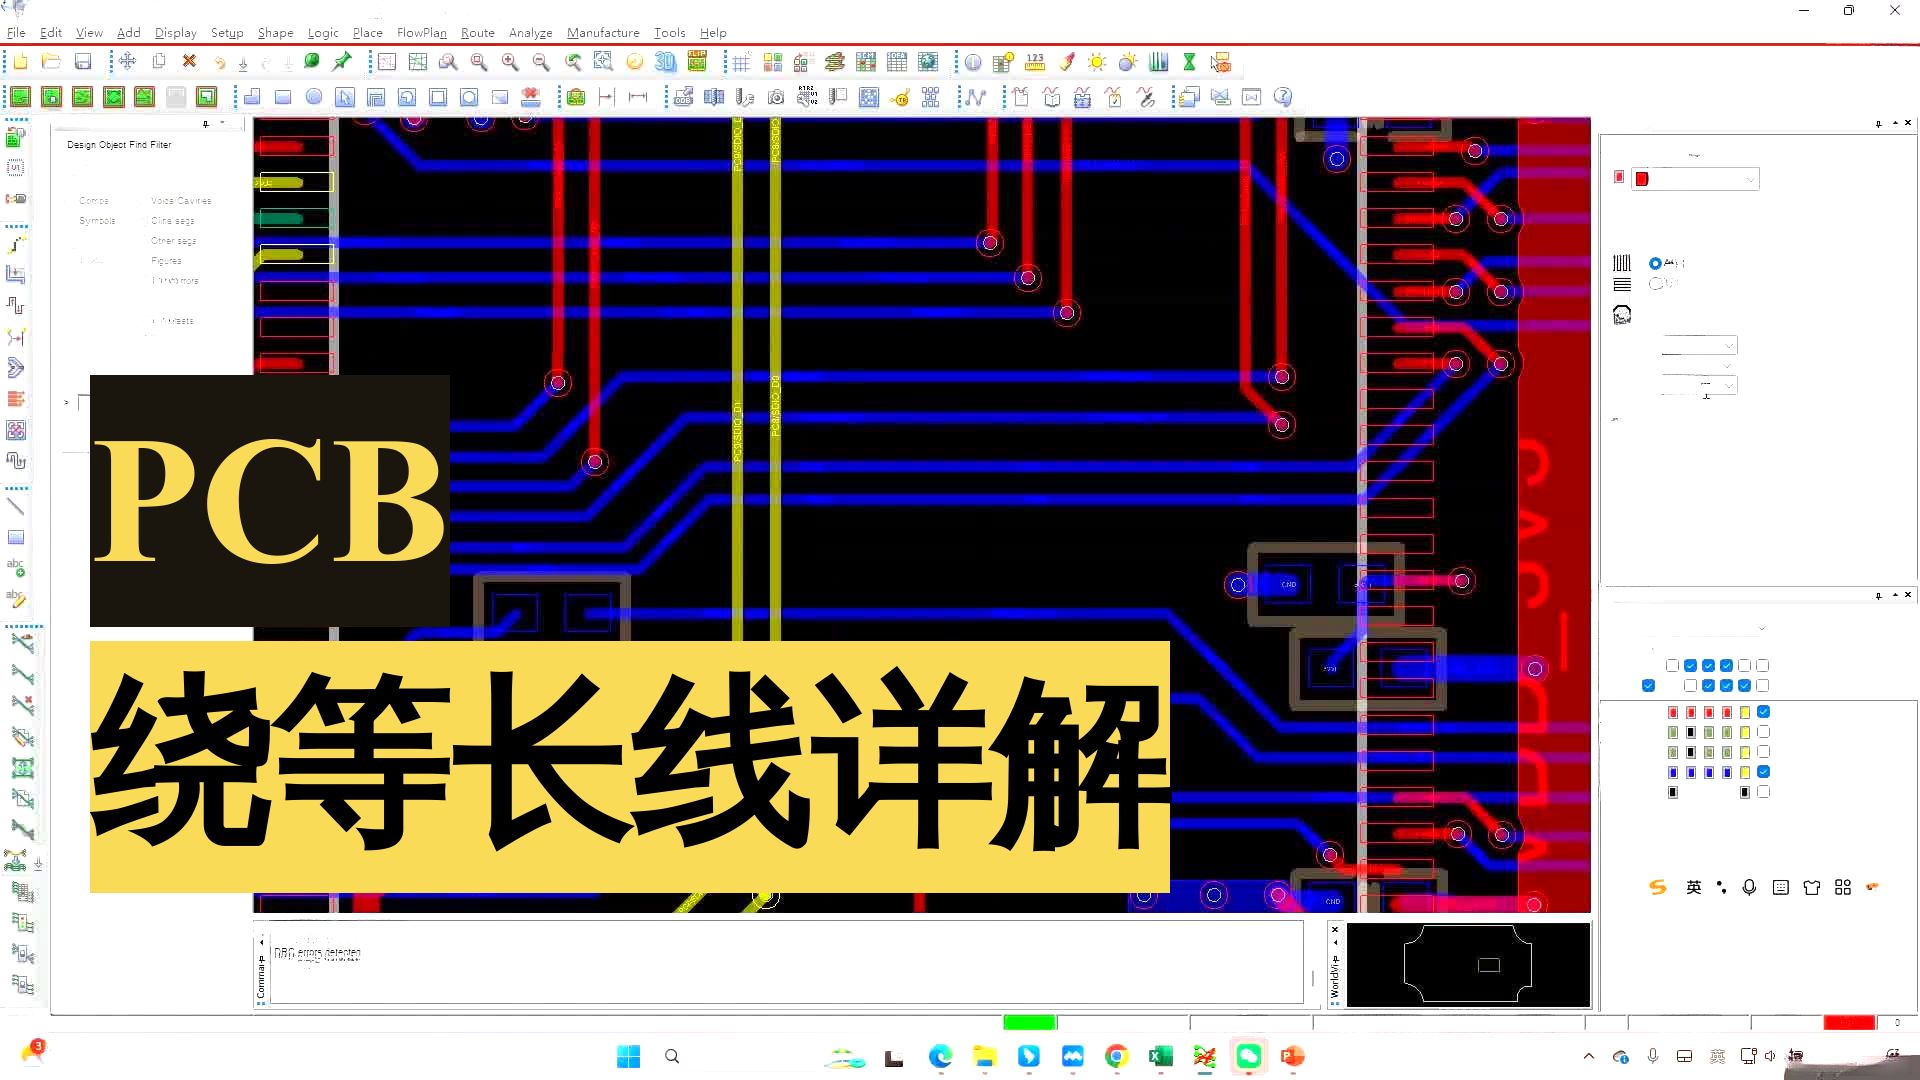1920x1080 pixels.
Task: Click the IME toolbar microphone button
Action: click(1749, 887)
